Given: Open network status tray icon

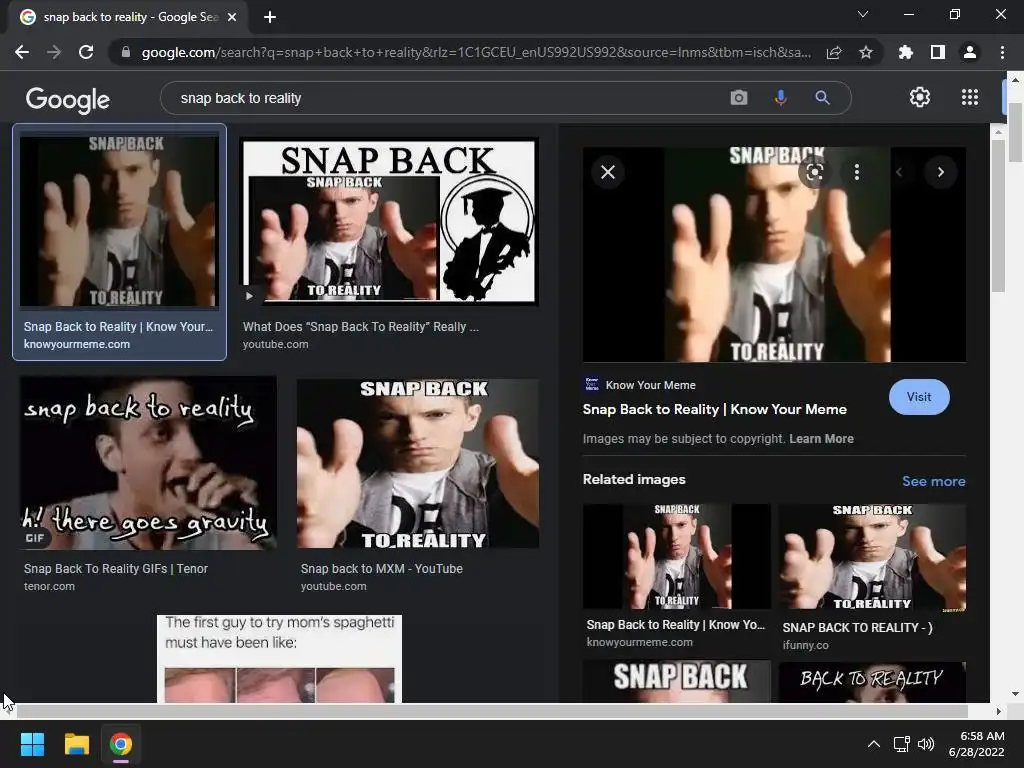Looking at the screenshot, I should pyautogui.click(x=902, y=744).
